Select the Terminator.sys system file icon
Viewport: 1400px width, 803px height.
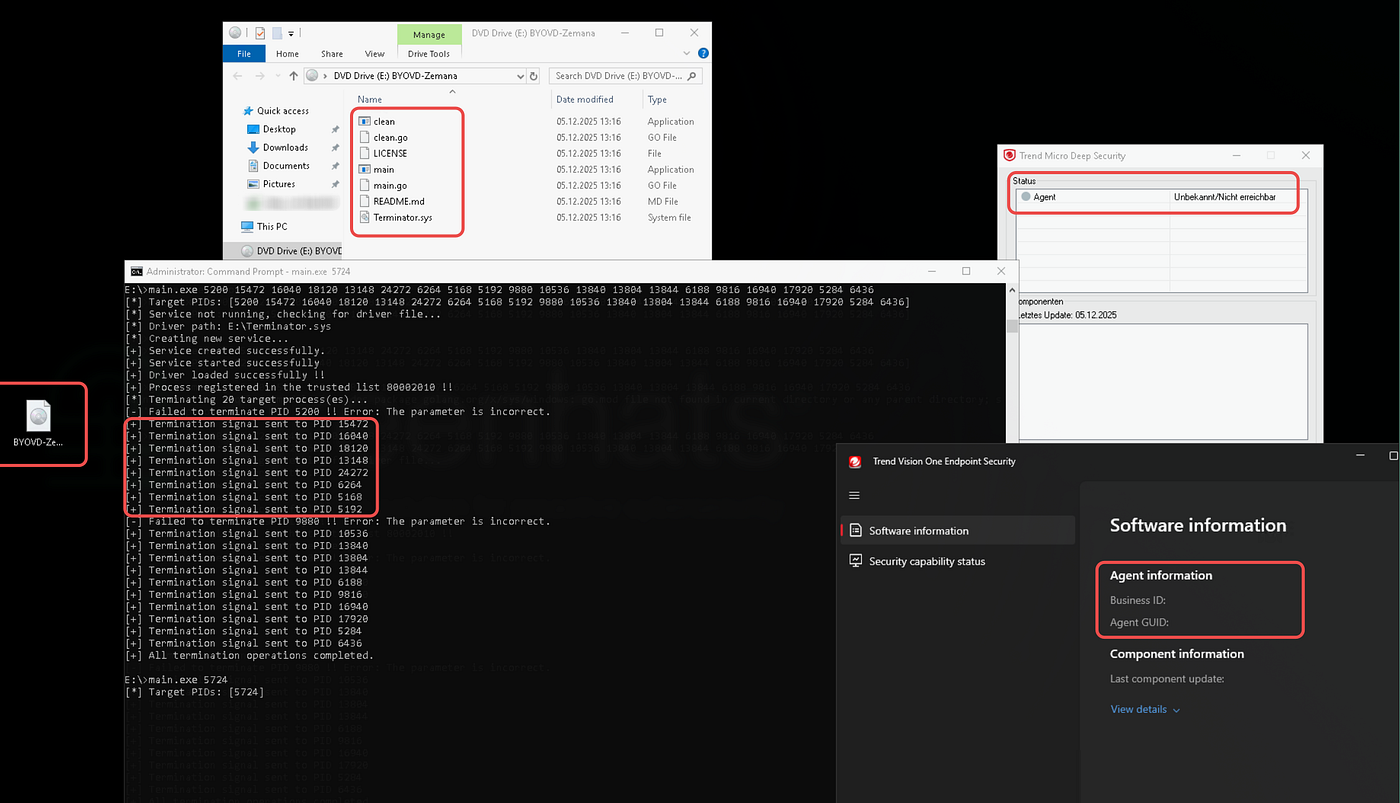(364, 217)
